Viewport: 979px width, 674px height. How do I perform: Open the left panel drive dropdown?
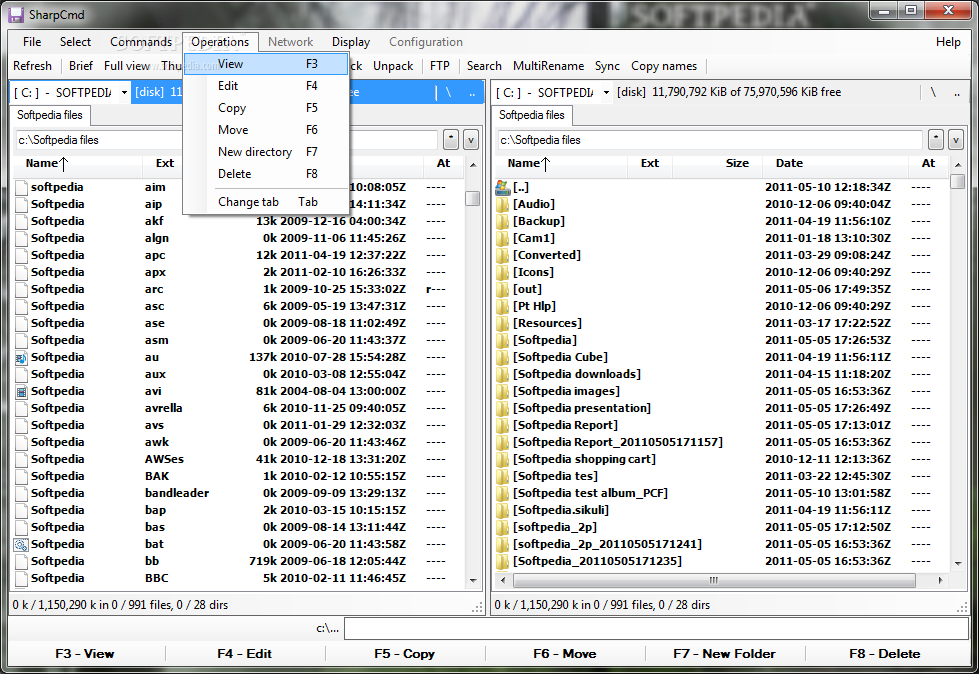coord(124,92)
